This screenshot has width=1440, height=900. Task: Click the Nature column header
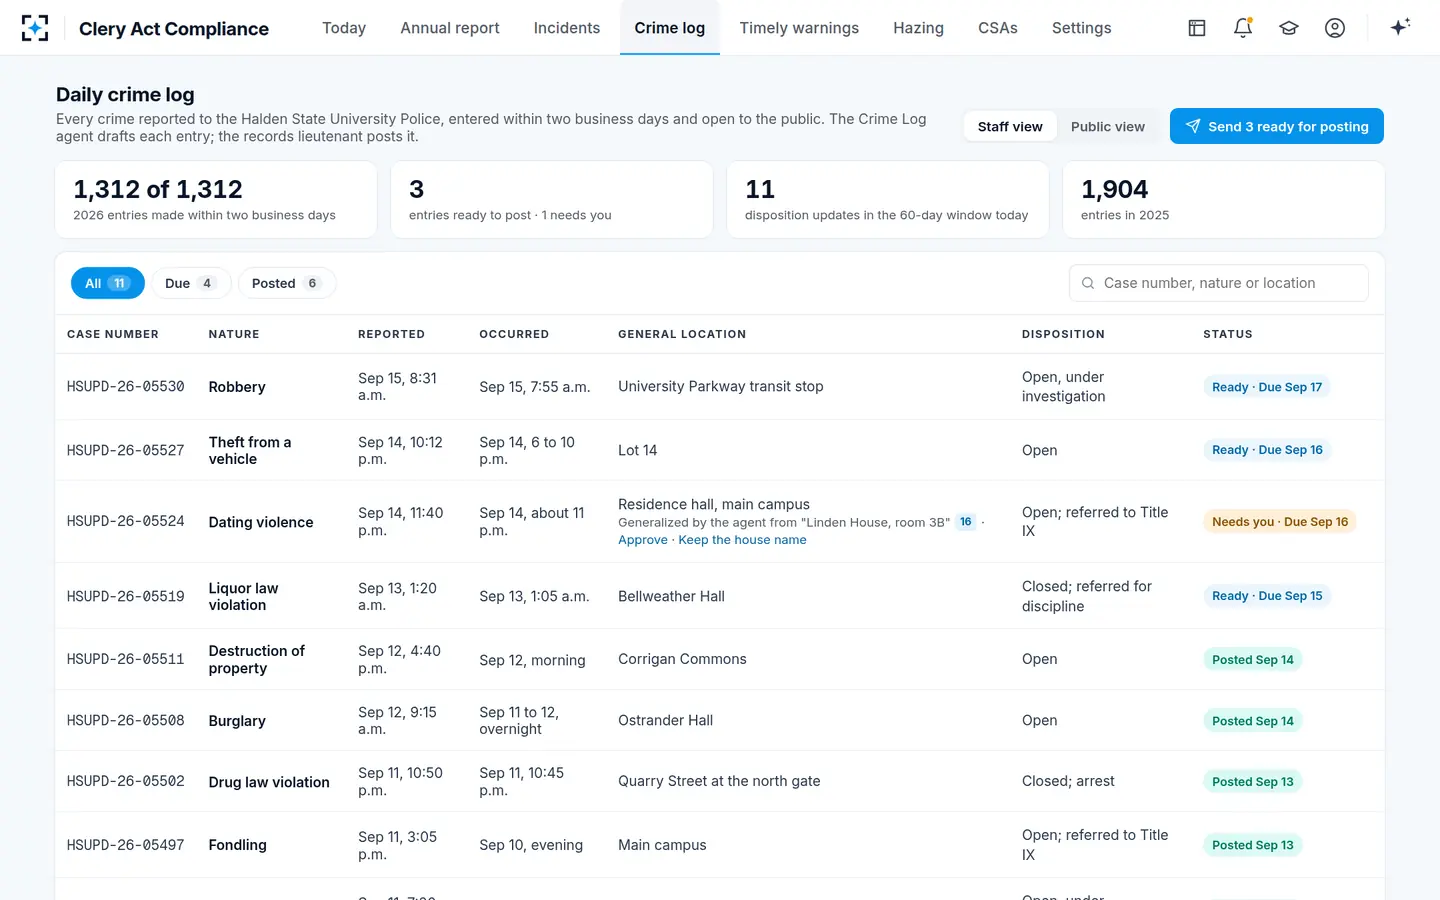(x=234, y=334)
